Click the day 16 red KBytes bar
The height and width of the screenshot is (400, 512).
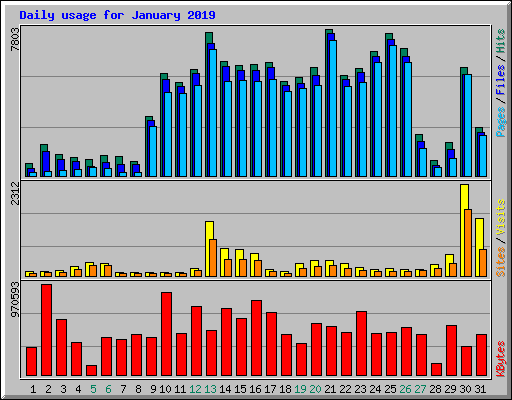pos(256,338)
